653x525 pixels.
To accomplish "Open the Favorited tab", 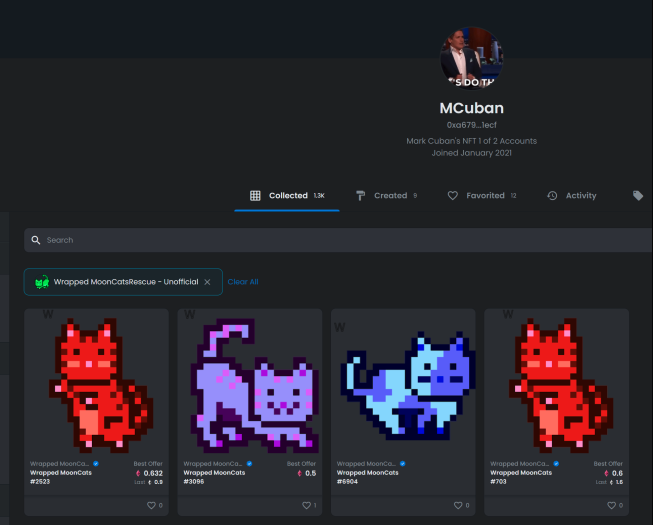I will [482, 196].
